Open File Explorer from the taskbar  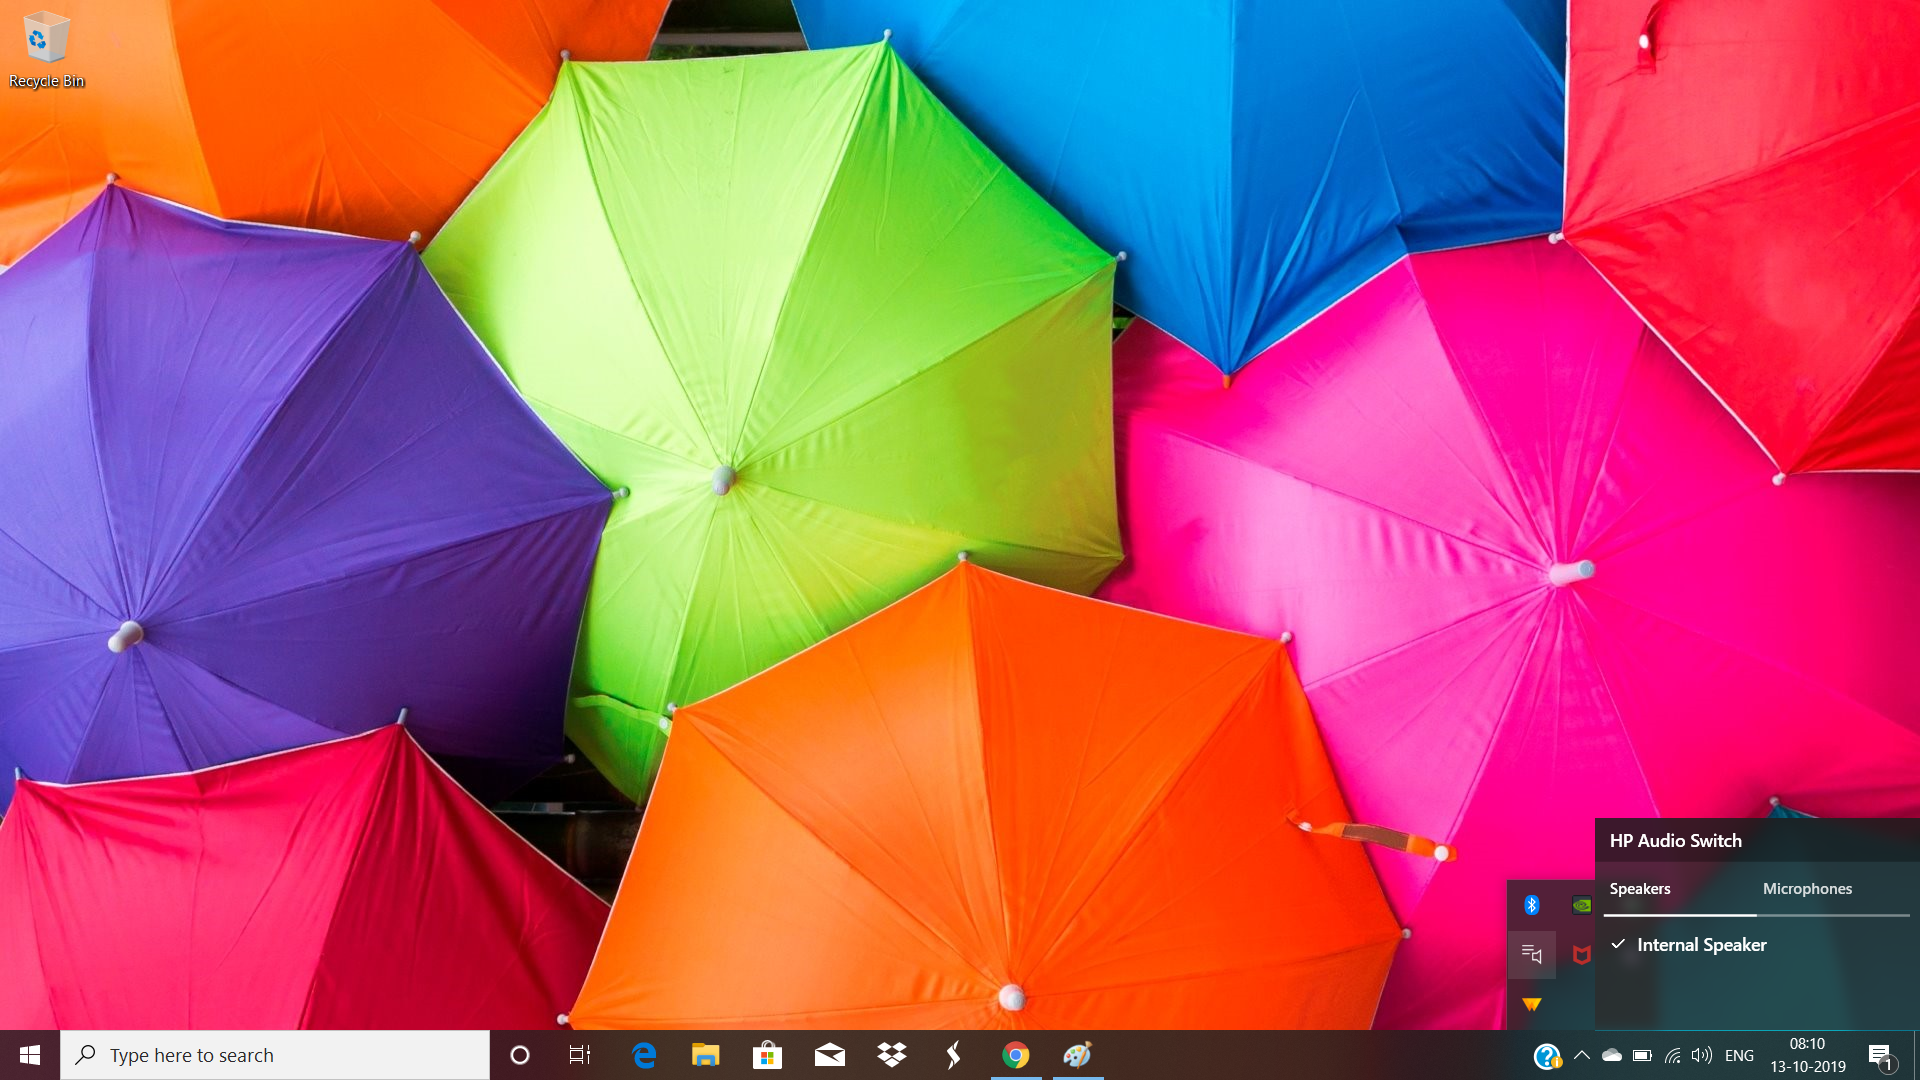[x=706, y=1055]
